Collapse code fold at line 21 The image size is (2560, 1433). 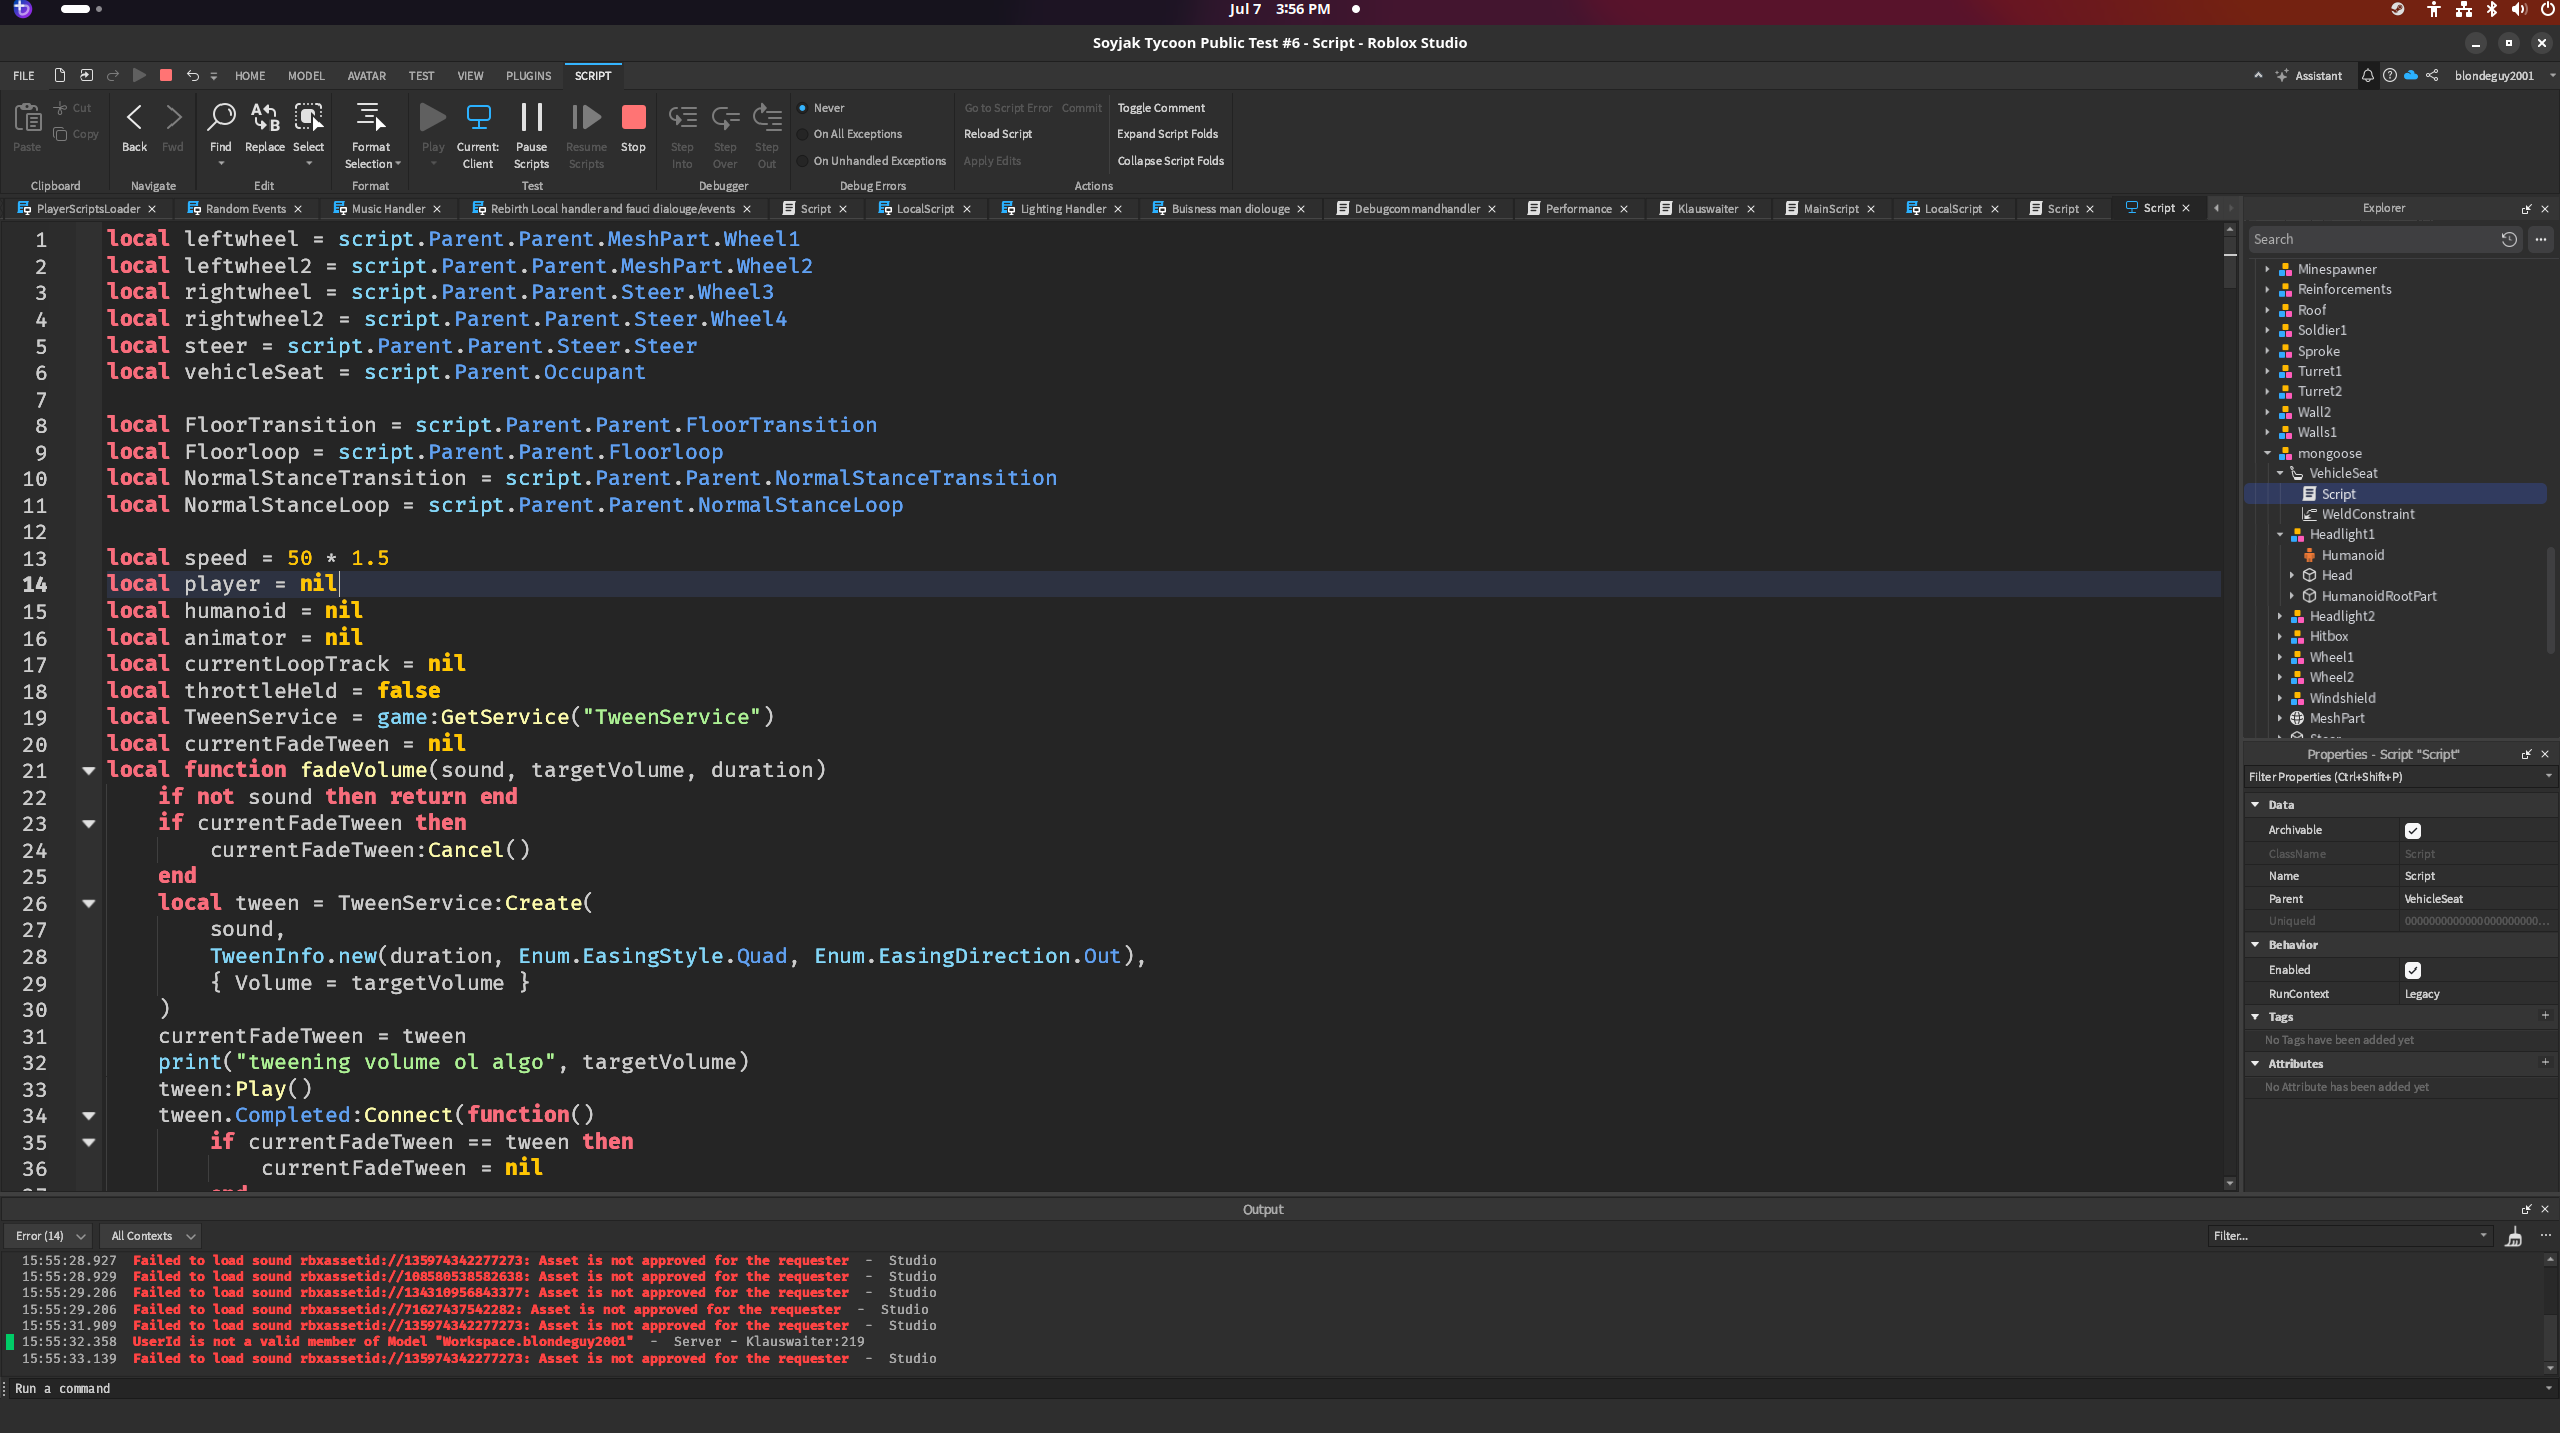point(88,770)
